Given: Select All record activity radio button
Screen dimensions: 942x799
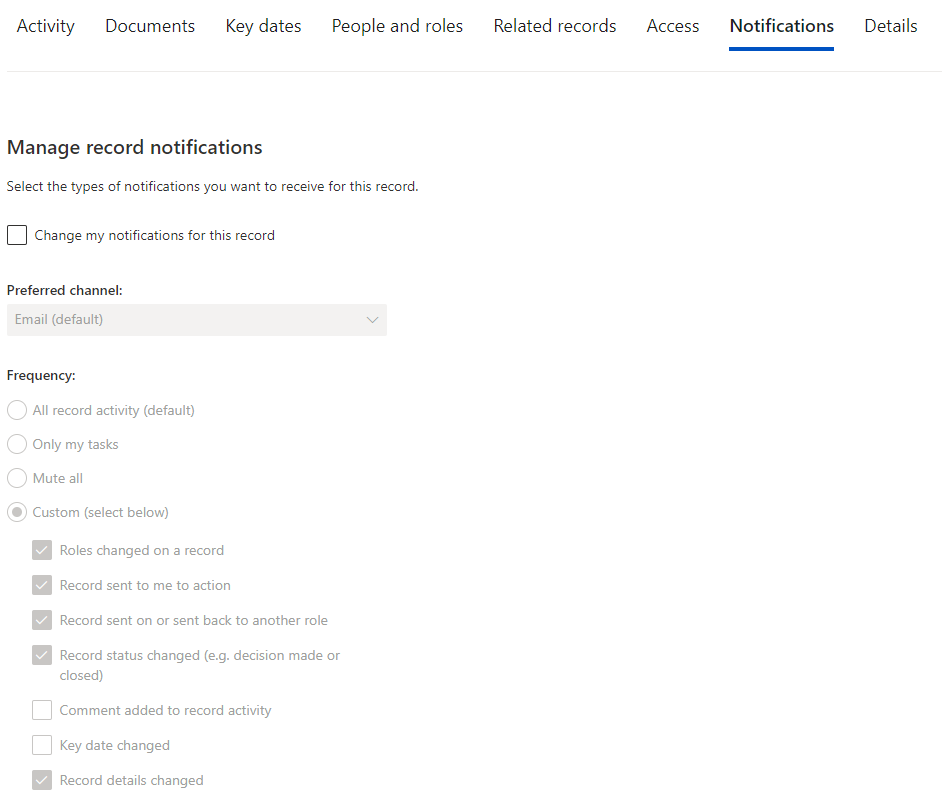Looking at the screenshot, I should pos(17,411).
